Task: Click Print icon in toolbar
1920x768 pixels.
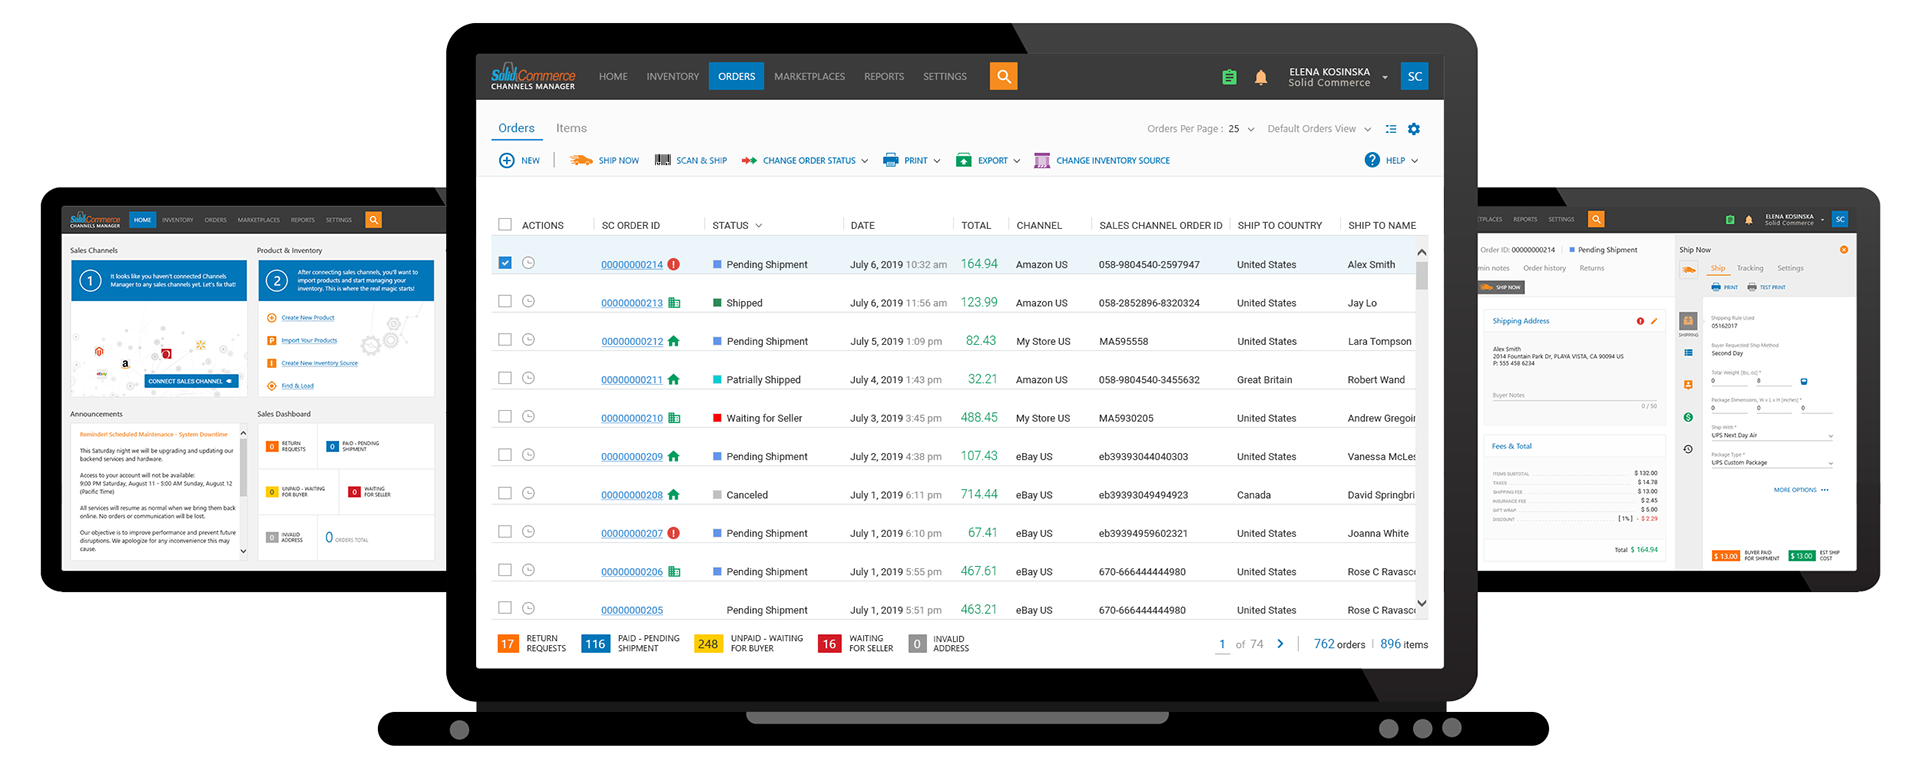Action: point(891,160)
